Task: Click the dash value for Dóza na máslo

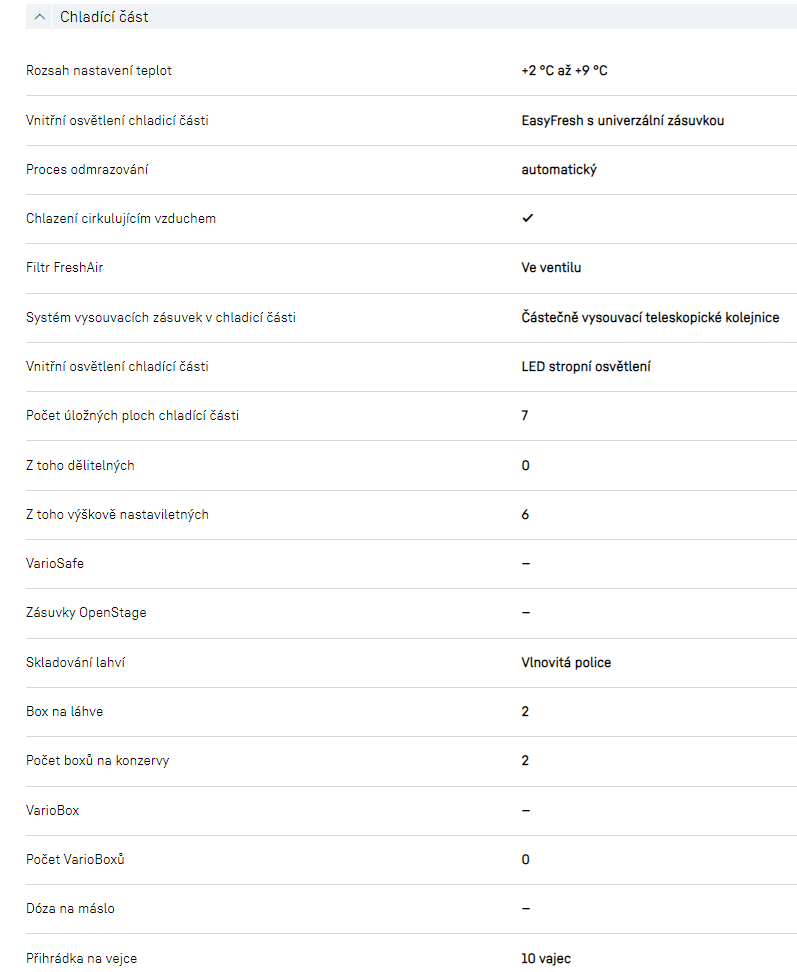Action: pos(526,909)
